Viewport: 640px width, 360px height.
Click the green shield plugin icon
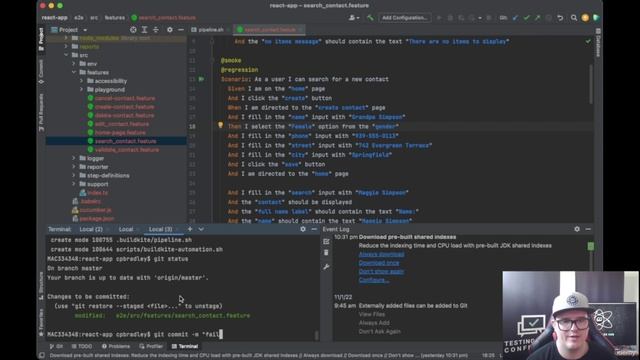pyautogui.click(x=596, y=18)
